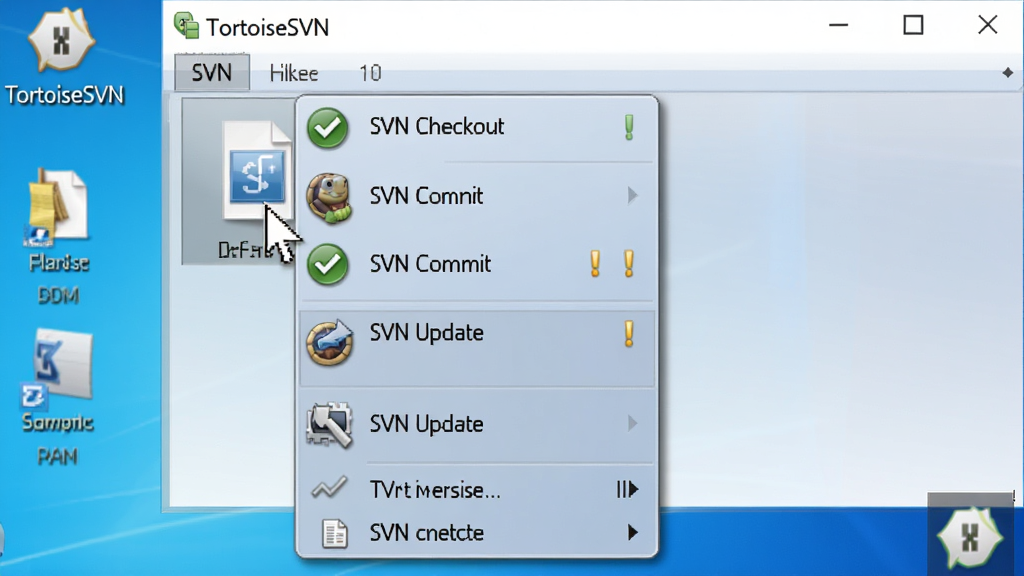1024x576 pixels.
Task: Choose TVrt mersise... menu entry
Action: 477,489
